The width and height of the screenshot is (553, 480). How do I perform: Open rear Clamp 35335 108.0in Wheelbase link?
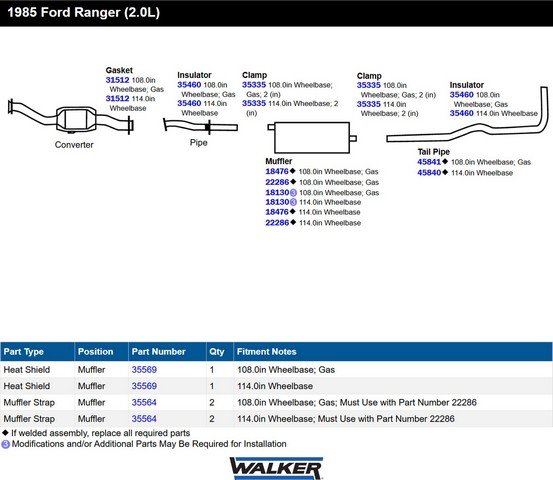369,85
